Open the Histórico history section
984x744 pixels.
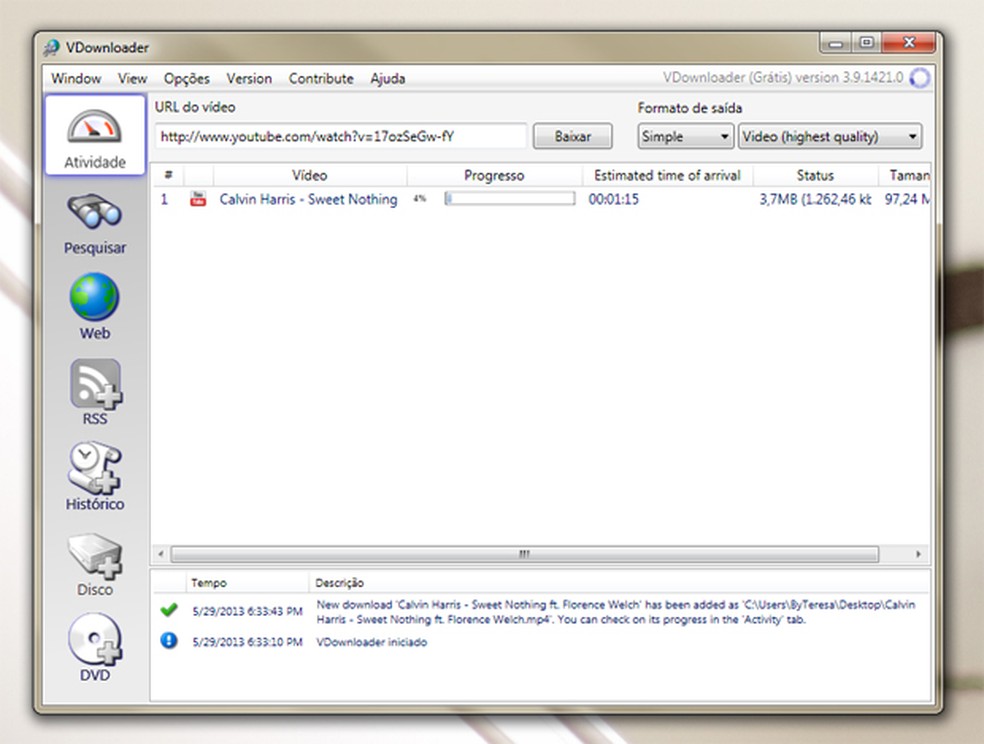pyautogui.click(x=95, y=477)
